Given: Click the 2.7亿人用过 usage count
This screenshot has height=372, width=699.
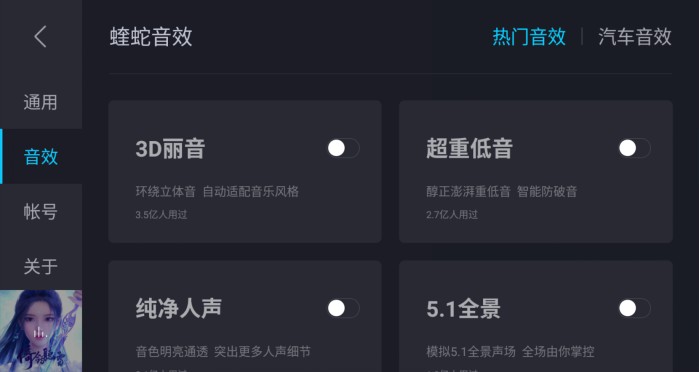Looking at the screenshot, I should [452, 215].
